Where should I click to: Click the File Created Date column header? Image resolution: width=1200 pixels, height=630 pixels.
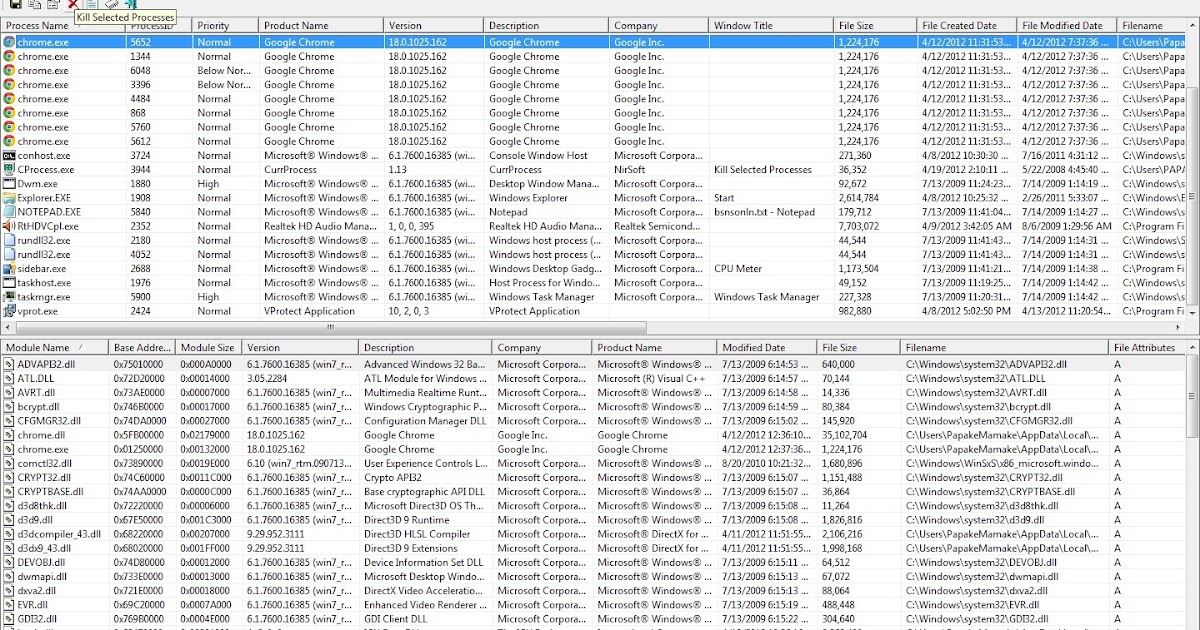(967, 25)
